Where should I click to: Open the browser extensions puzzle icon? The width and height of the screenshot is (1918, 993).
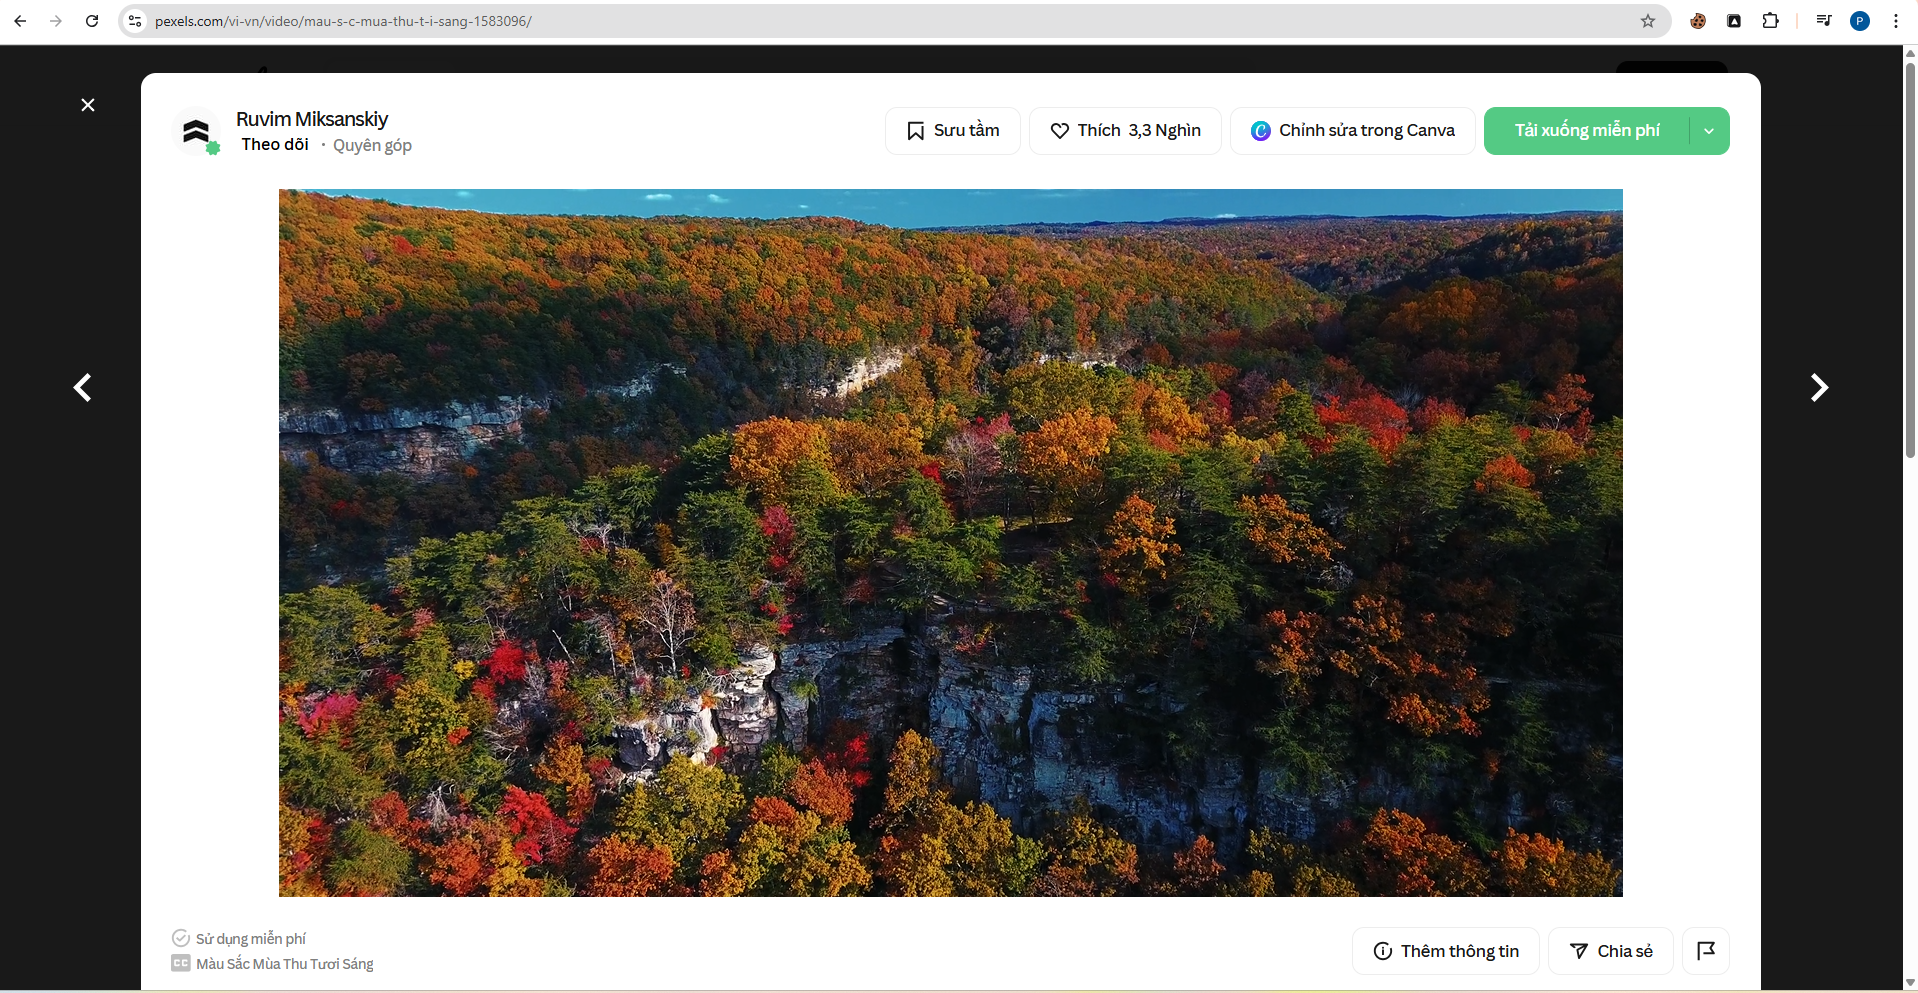[1770, 21]
